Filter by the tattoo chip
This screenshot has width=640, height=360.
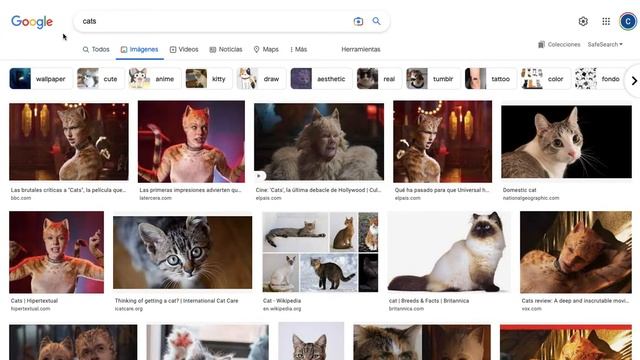point(490,79)
